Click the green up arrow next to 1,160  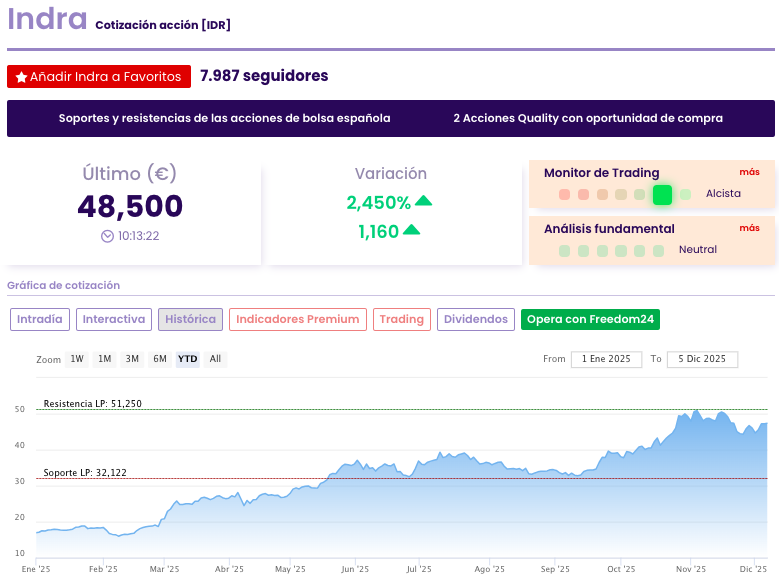(411, 229)
